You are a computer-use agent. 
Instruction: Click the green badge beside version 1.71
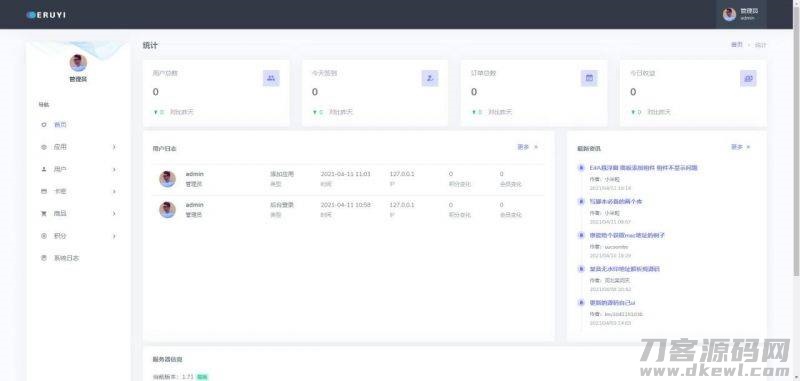tap(203, 377)
